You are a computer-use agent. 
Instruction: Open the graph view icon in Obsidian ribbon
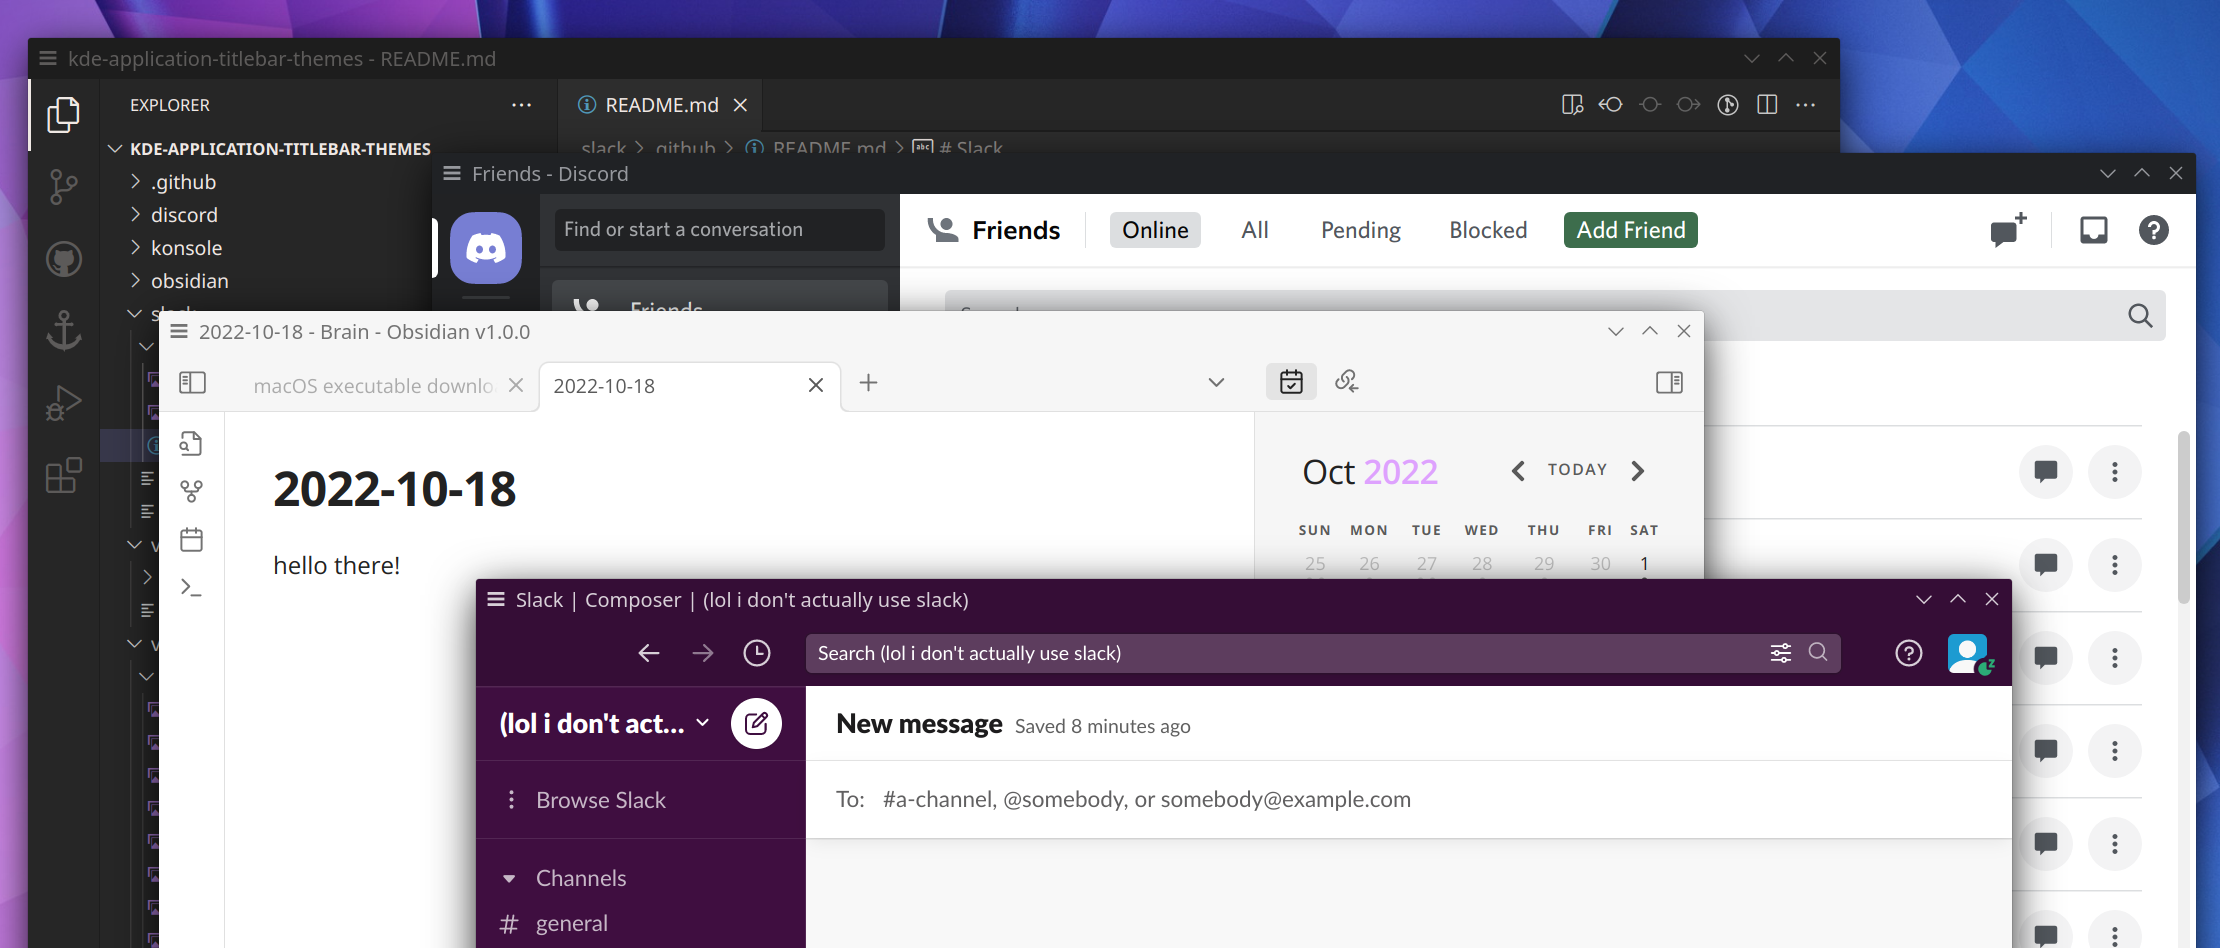[191, 492]
